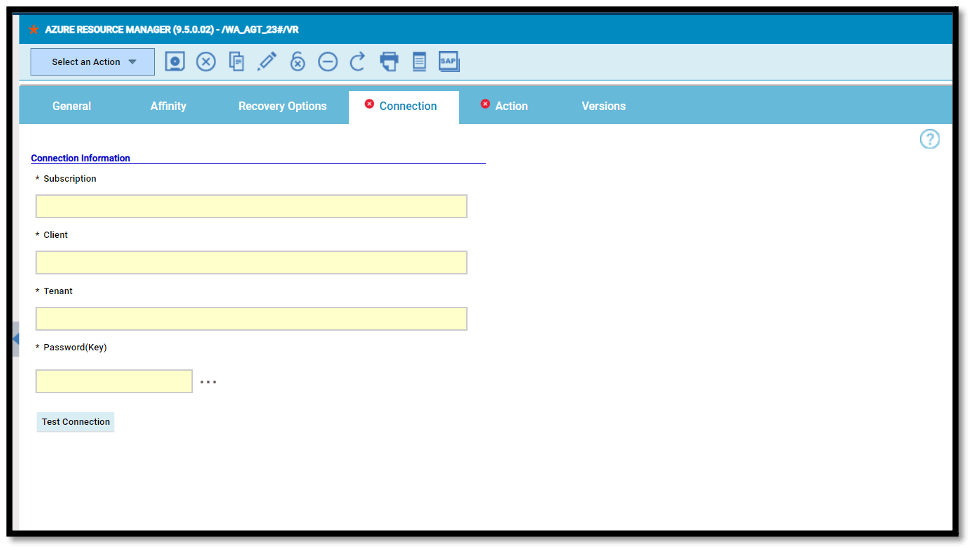Viewport: 972px width, 550px height.
Task: Click into the Client input field
Action: 251,263
